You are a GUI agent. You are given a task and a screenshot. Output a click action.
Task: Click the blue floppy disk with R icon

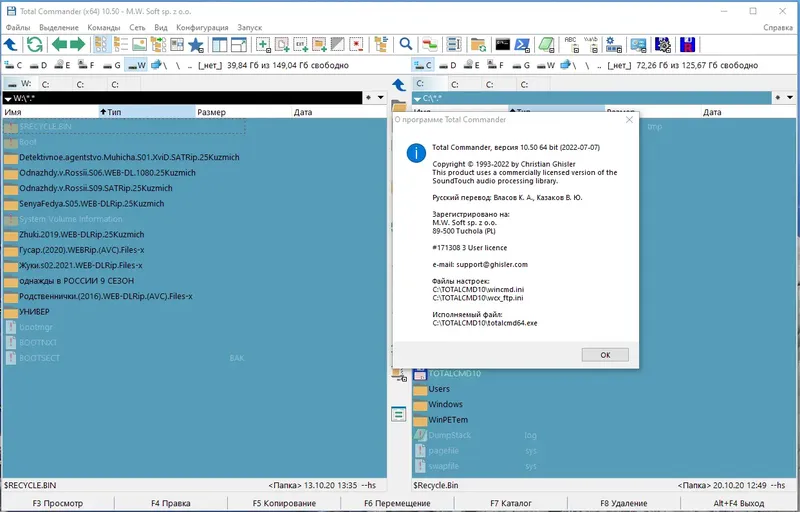click(688, 45)
